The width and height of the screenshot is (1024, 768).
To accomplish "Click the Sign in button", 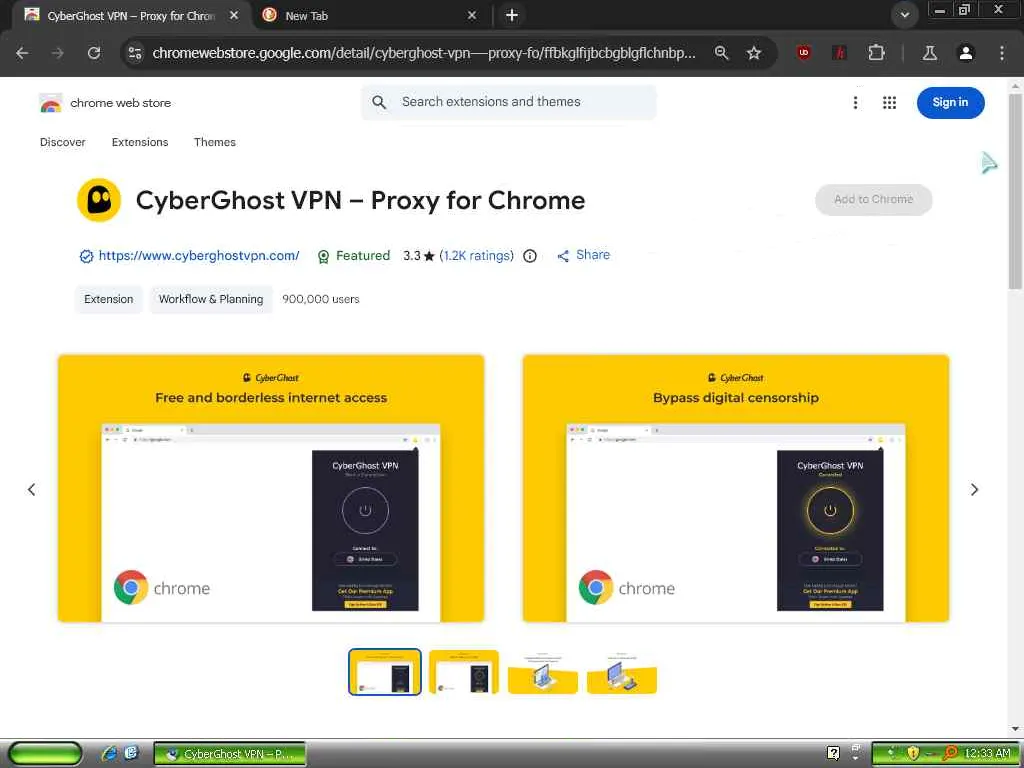I will [x=950, y=103].
